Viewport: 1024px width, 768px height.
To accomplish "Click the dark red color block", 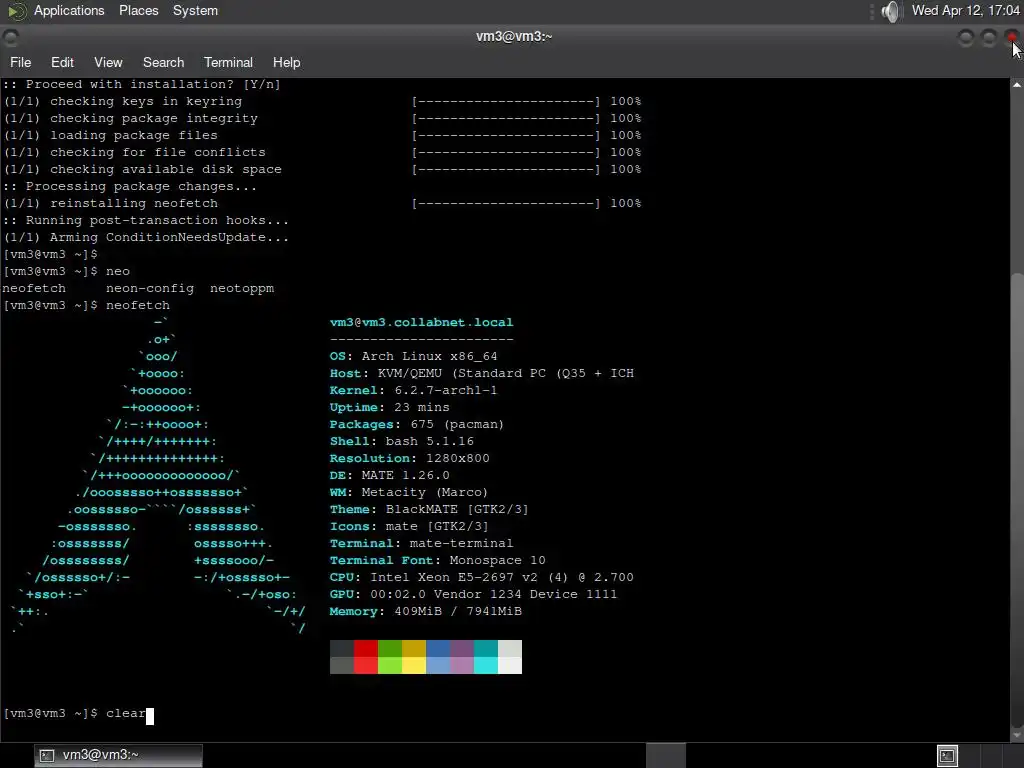I will 366,648.
